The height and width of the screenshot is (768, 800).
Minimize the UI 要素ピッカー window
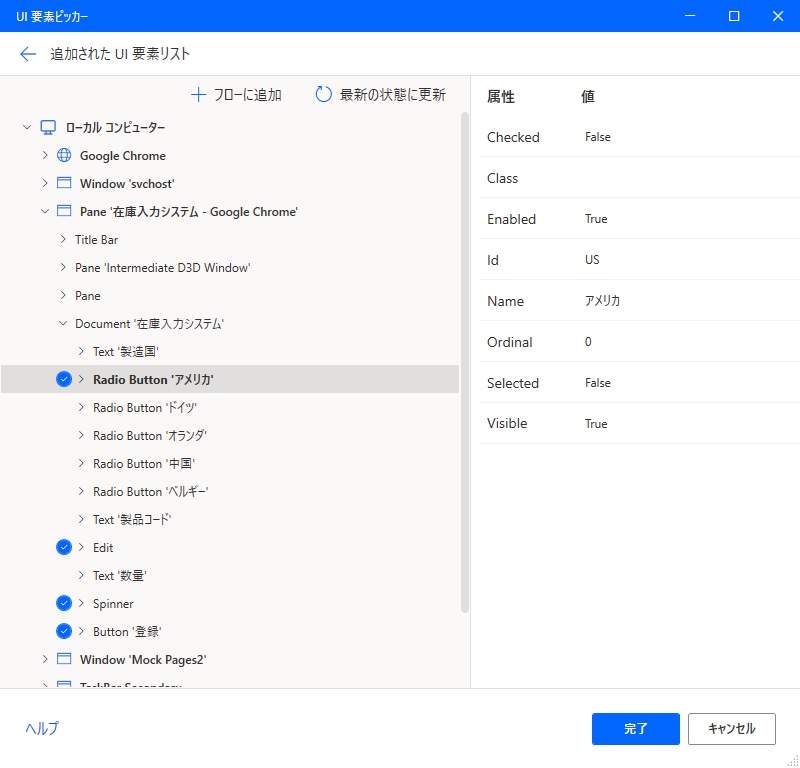[690, 16]
